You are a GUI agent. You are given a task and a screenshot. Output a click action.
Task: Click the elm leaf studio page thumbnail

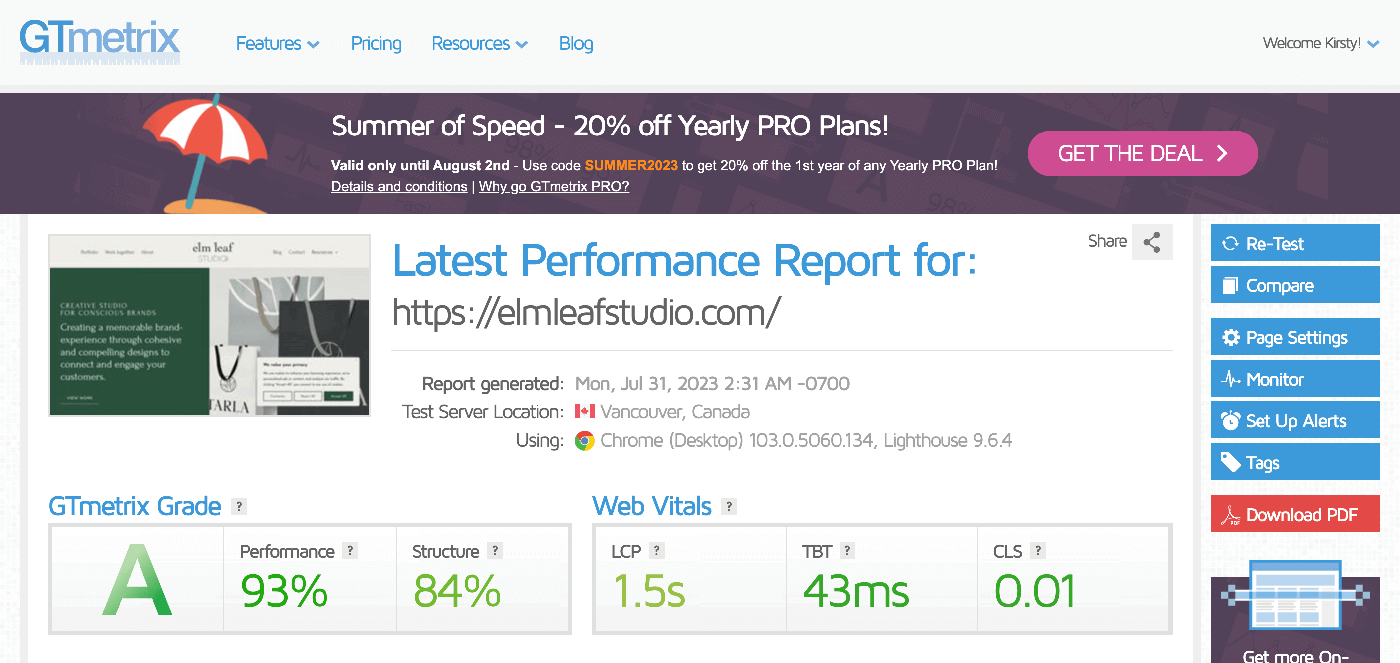coord(209,325)
